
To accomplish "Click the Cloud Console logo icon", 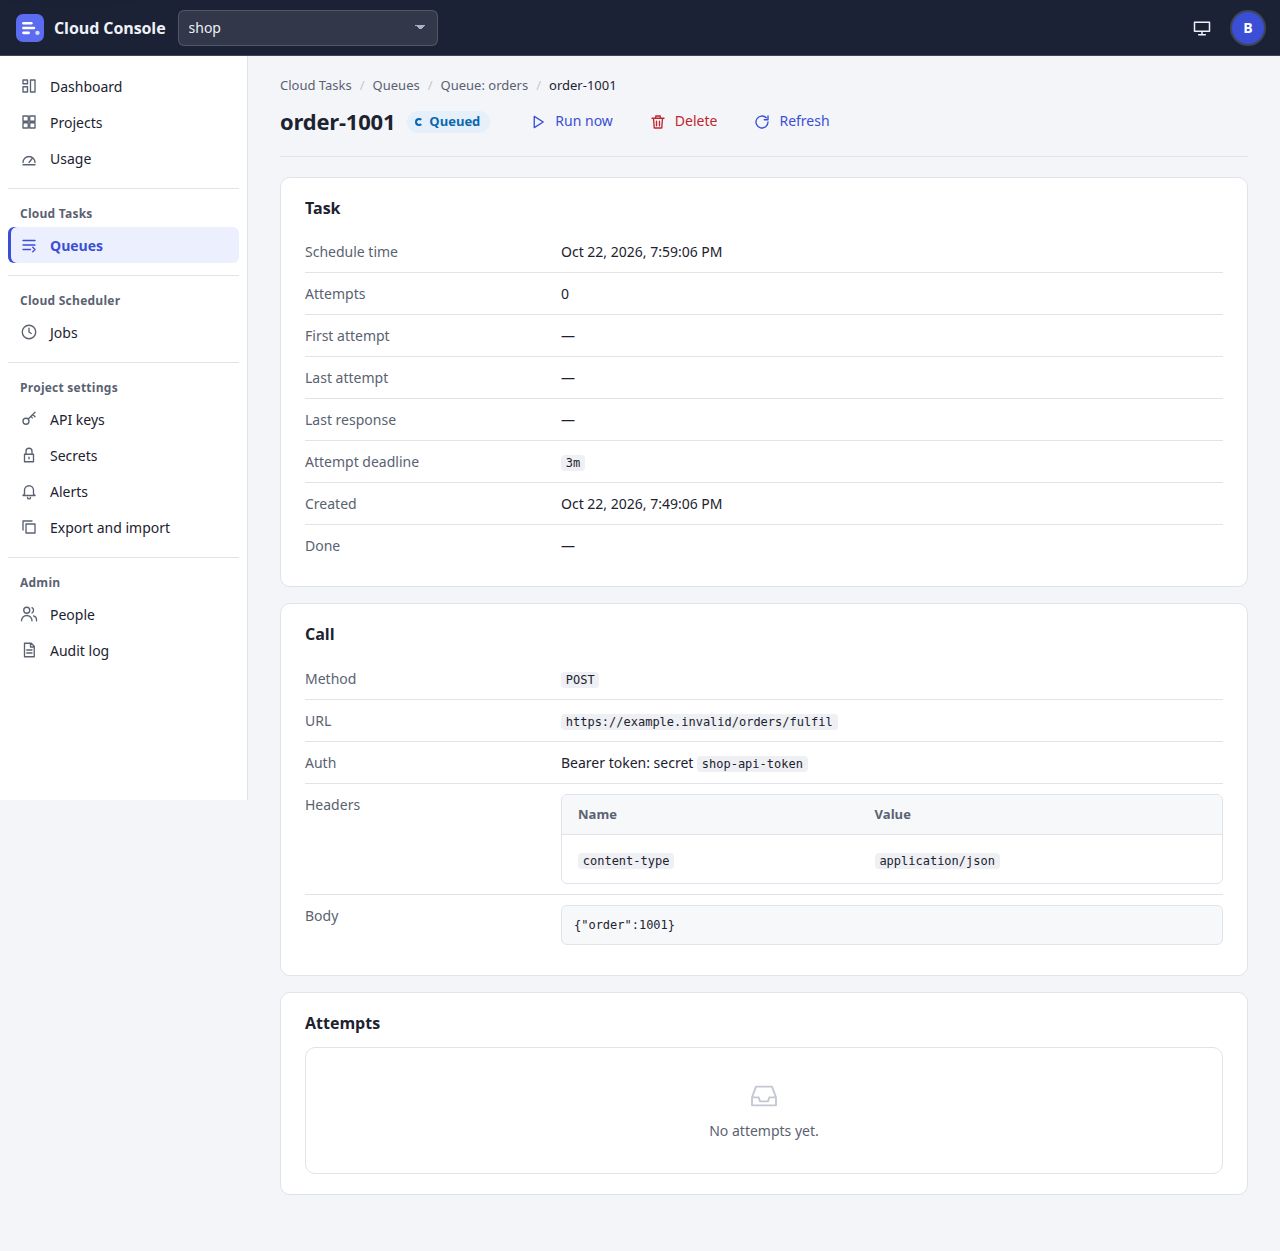I will point(30,28).
